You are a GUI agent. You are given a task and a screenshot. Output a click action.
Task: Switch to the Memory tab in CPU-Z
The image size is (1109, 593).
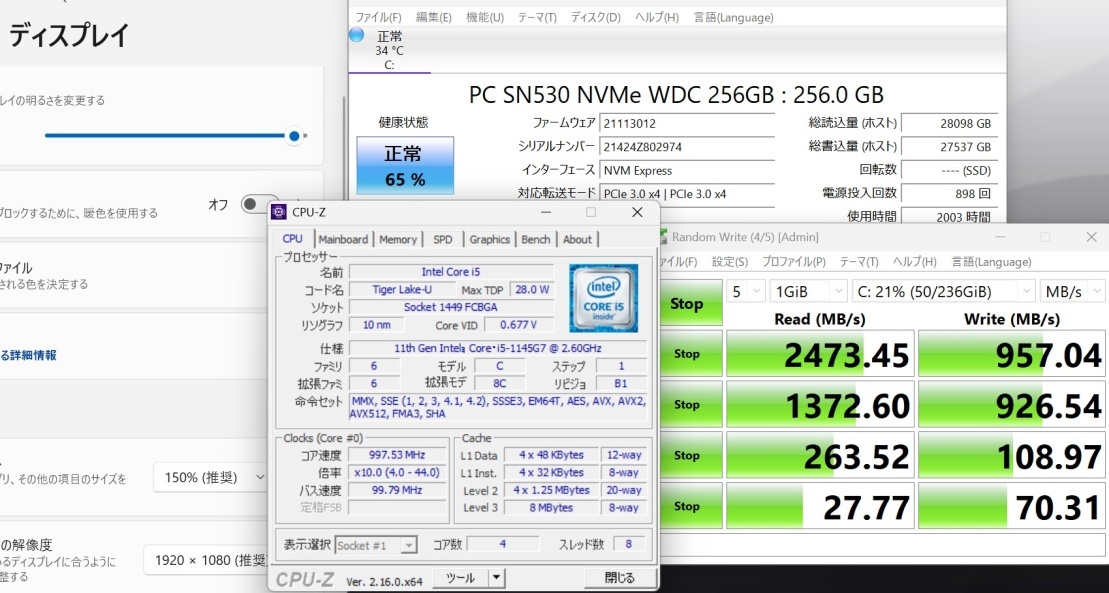[397, 239]
